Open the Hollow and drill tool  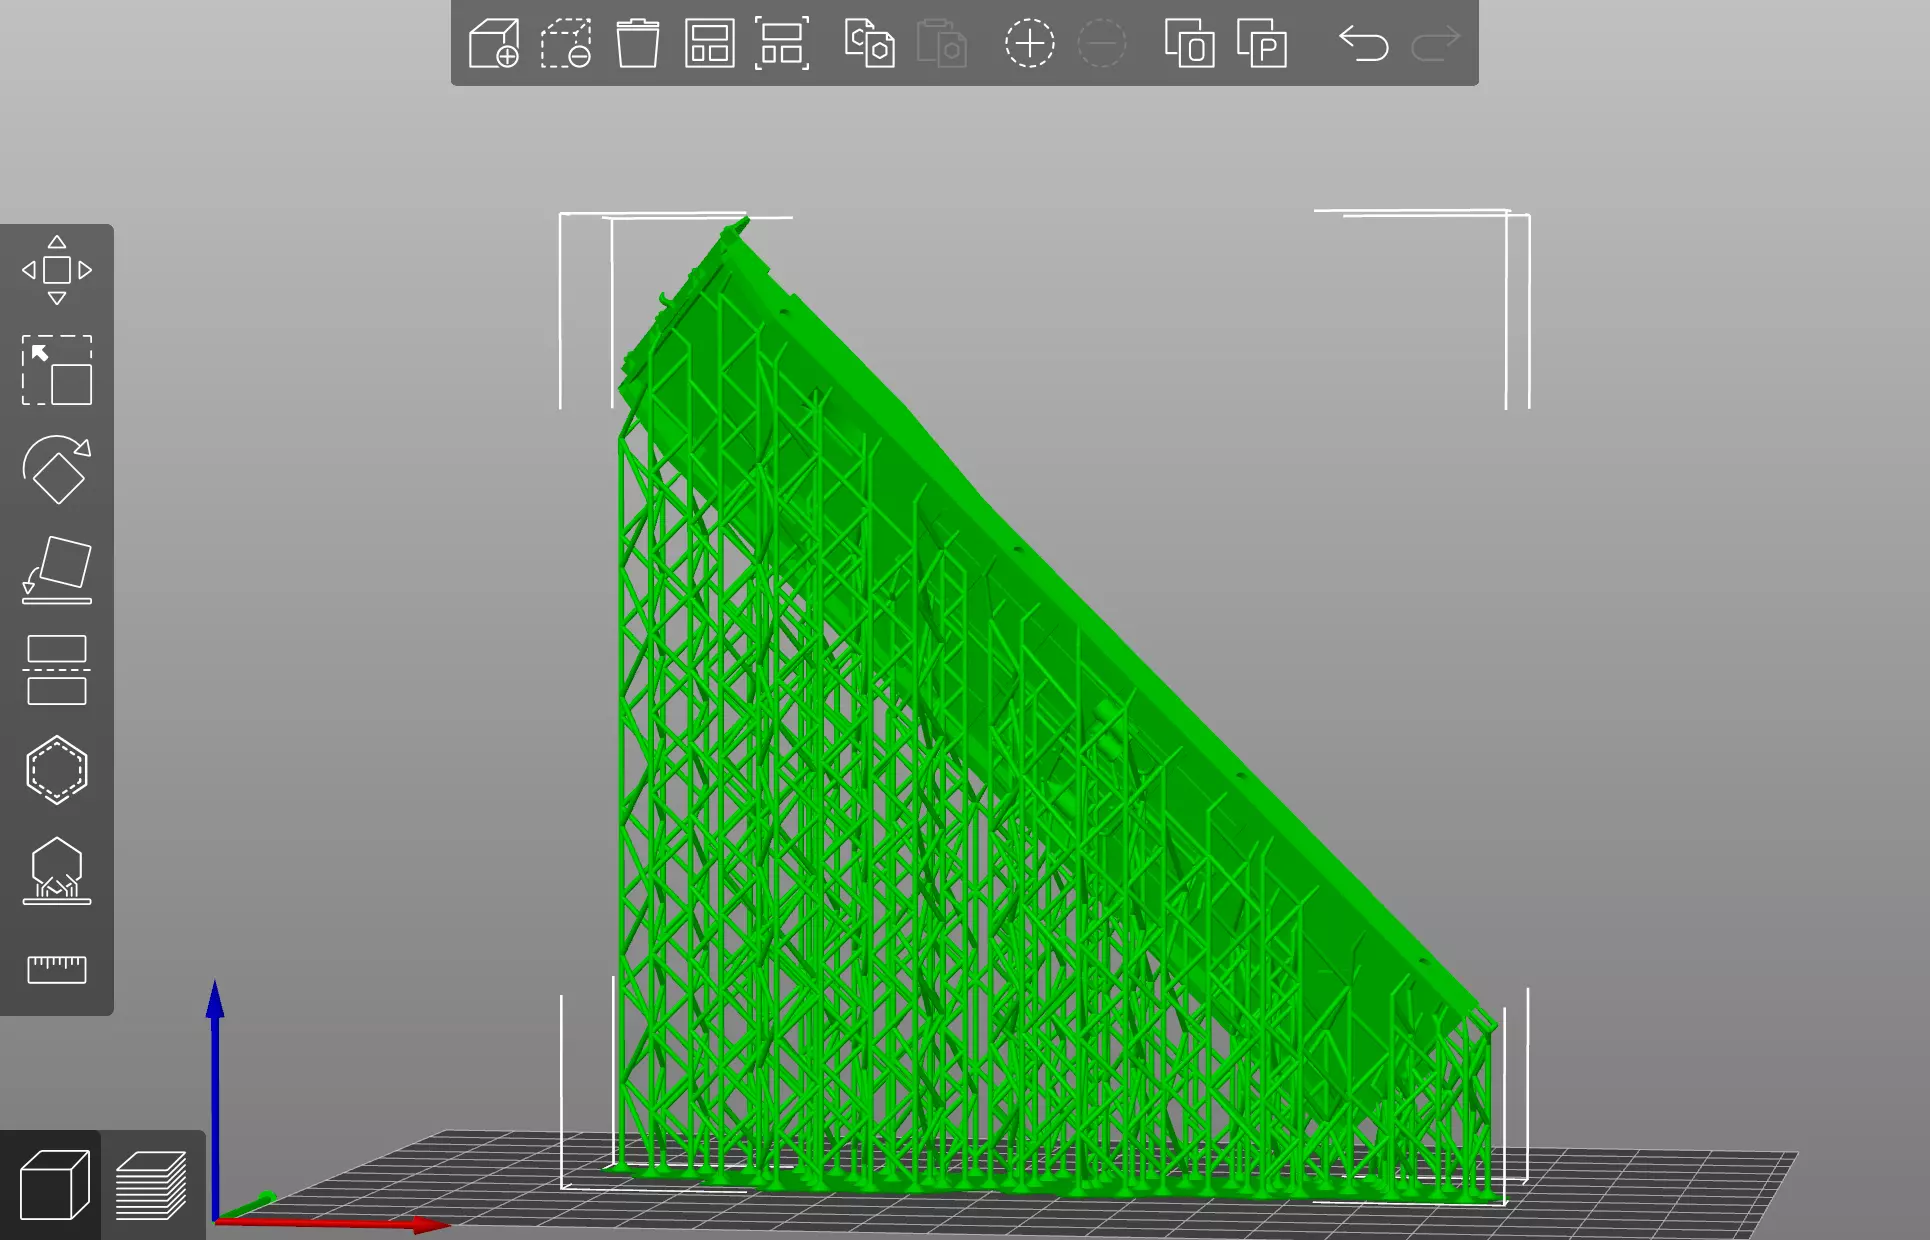coord(57,769)
